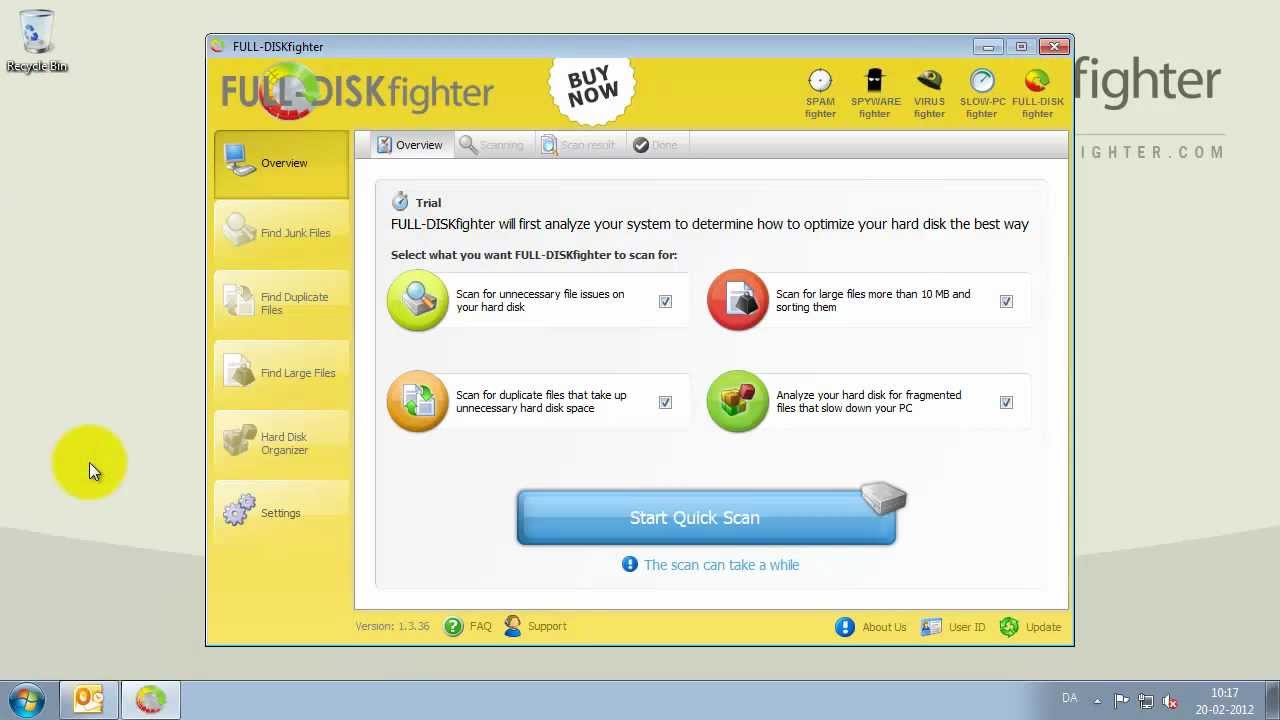This screenshot has width=1280, height=720.
Task: Switch to the Overview tab
Action: (x=410, y=145)
